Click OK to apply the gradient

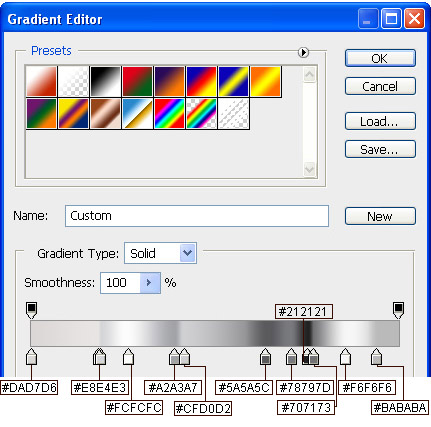tap(380, 58)
